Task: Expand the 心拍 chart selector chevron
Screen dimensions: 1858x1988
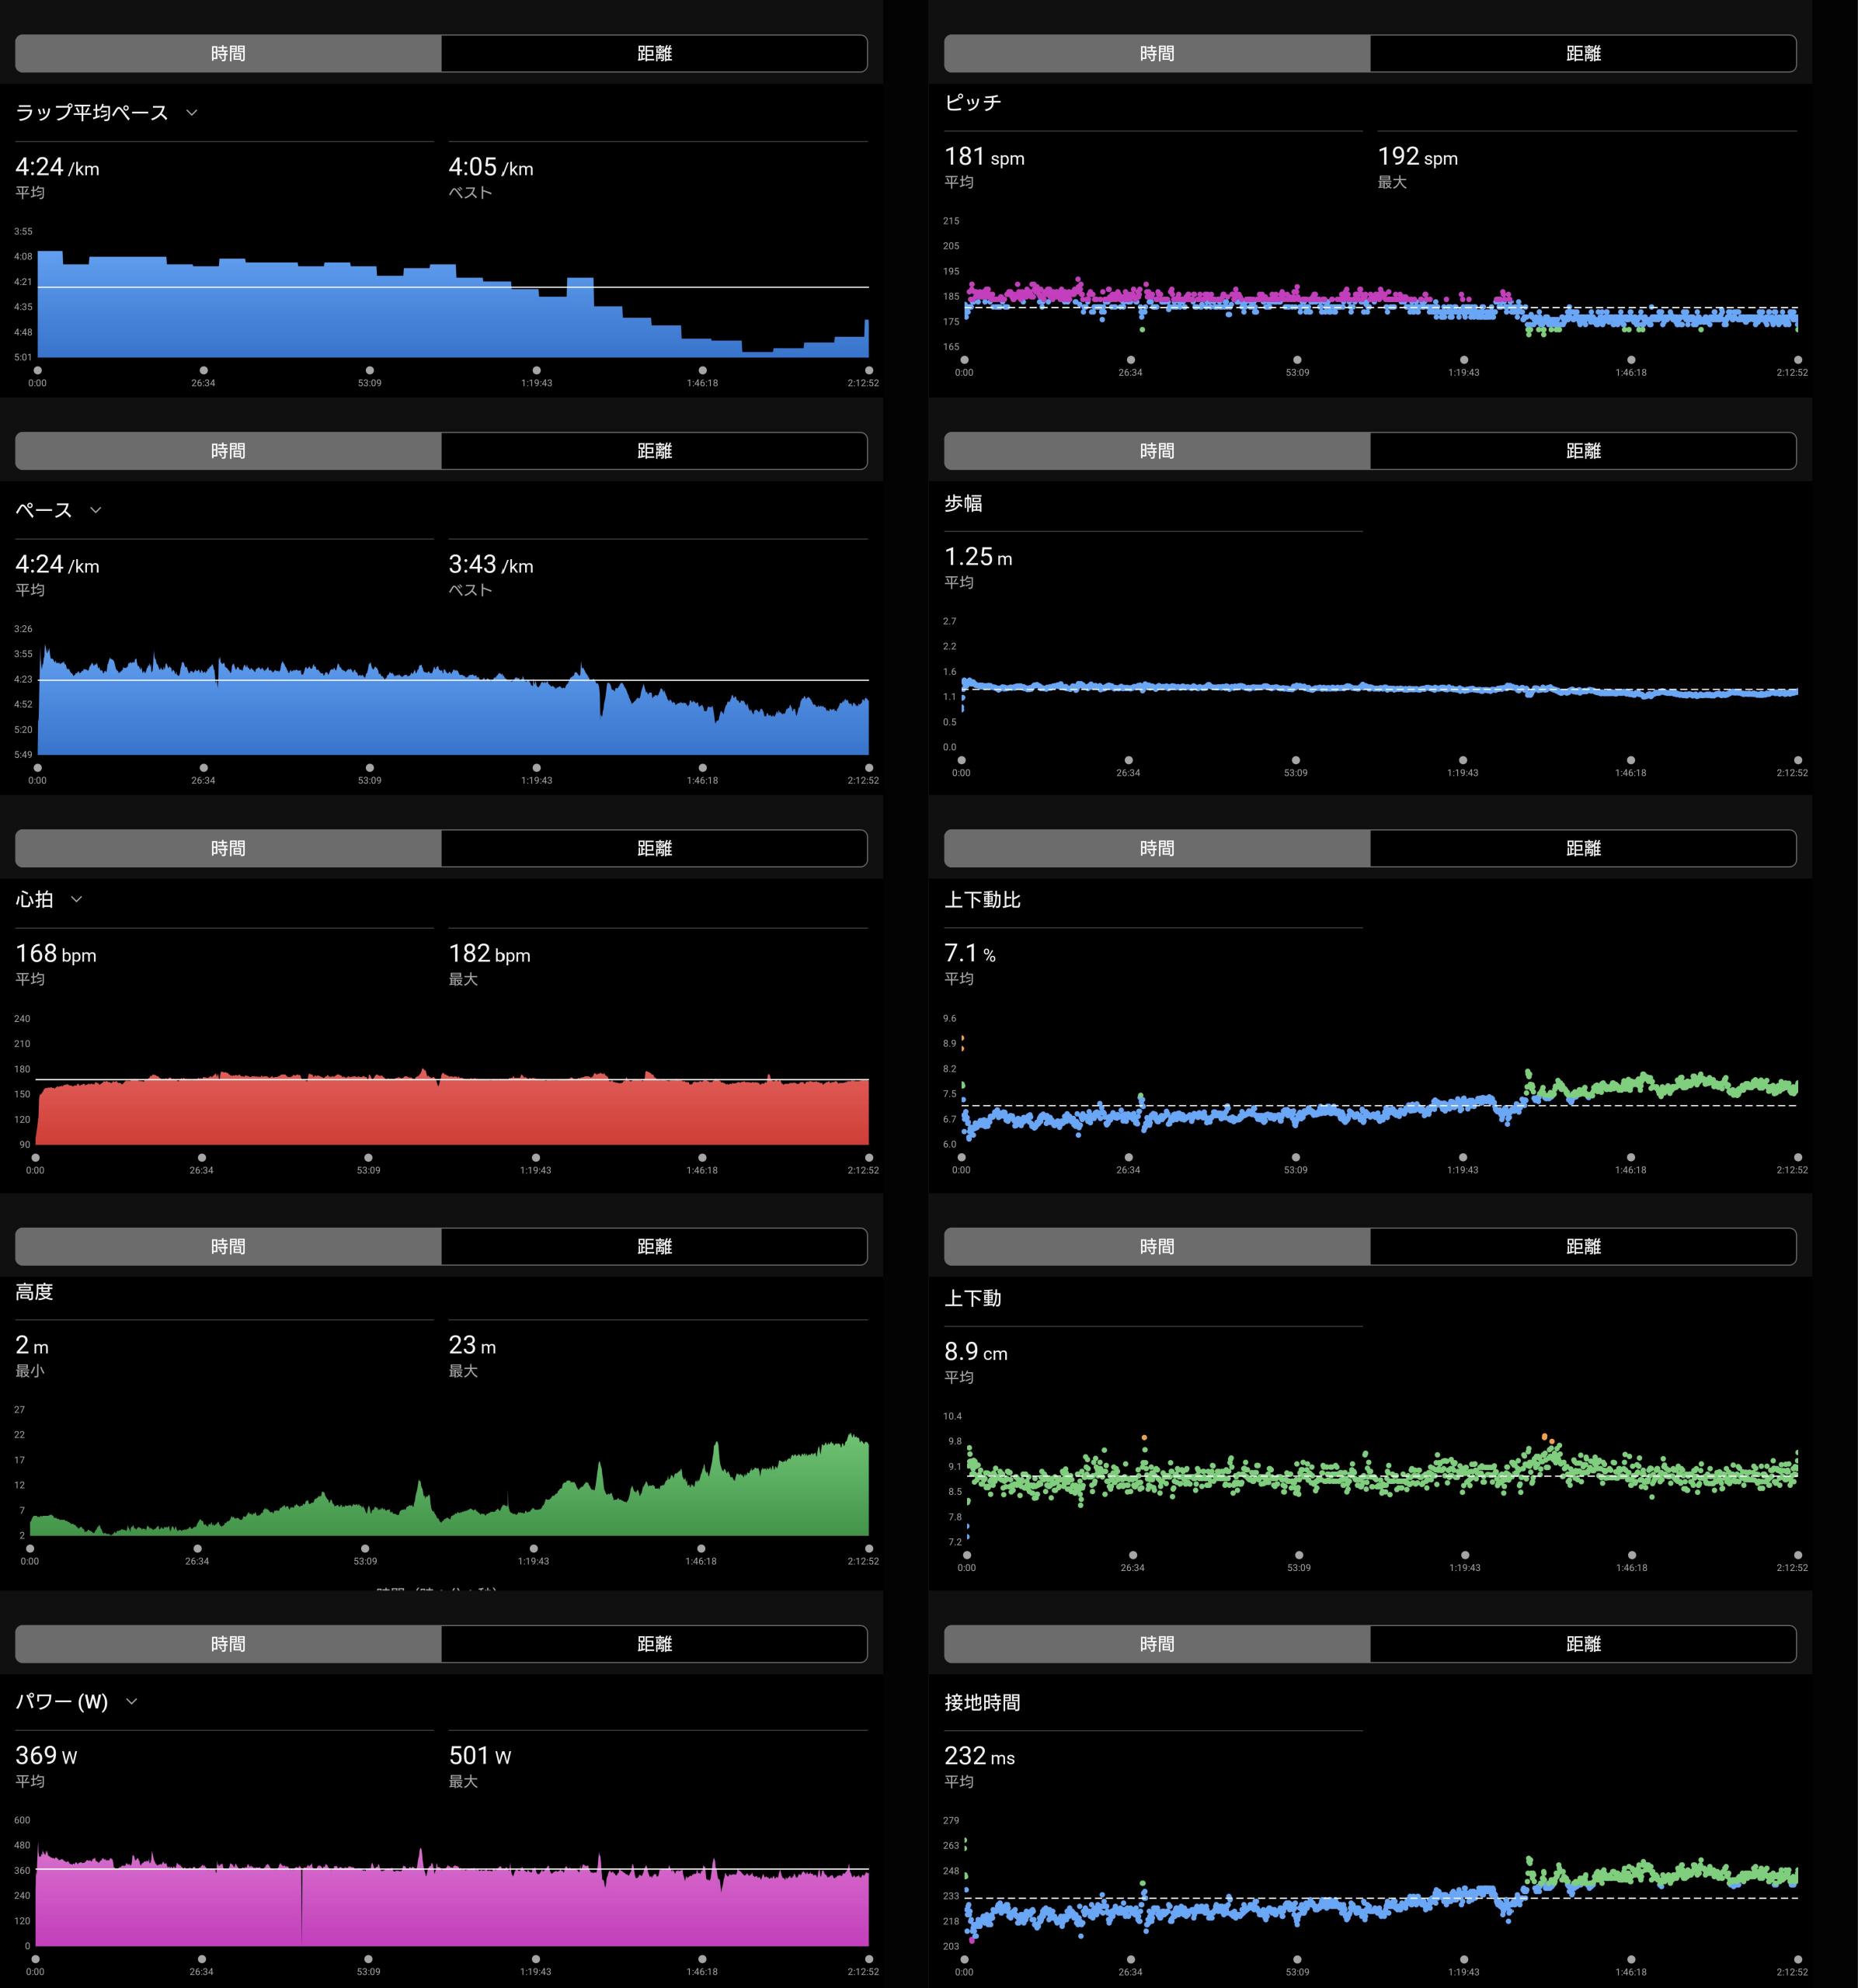Action: tap(77, 899)
